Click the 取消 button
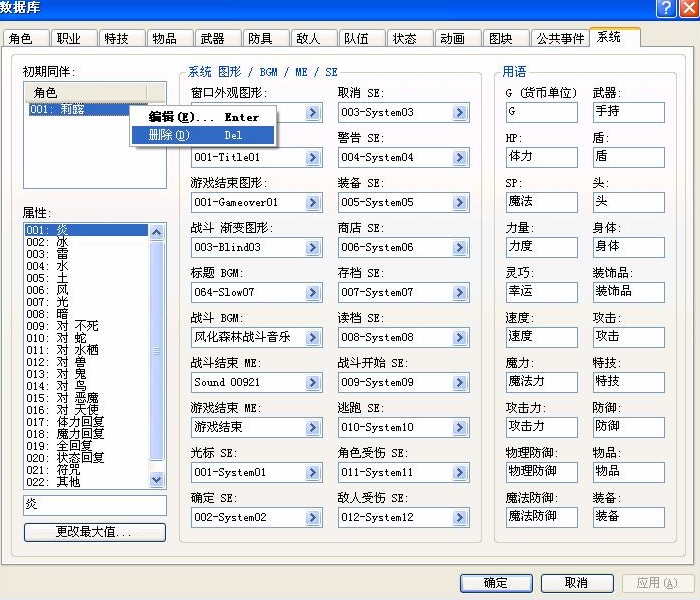The height and width of the screenshot is (600, 700). tap(577, 583)
